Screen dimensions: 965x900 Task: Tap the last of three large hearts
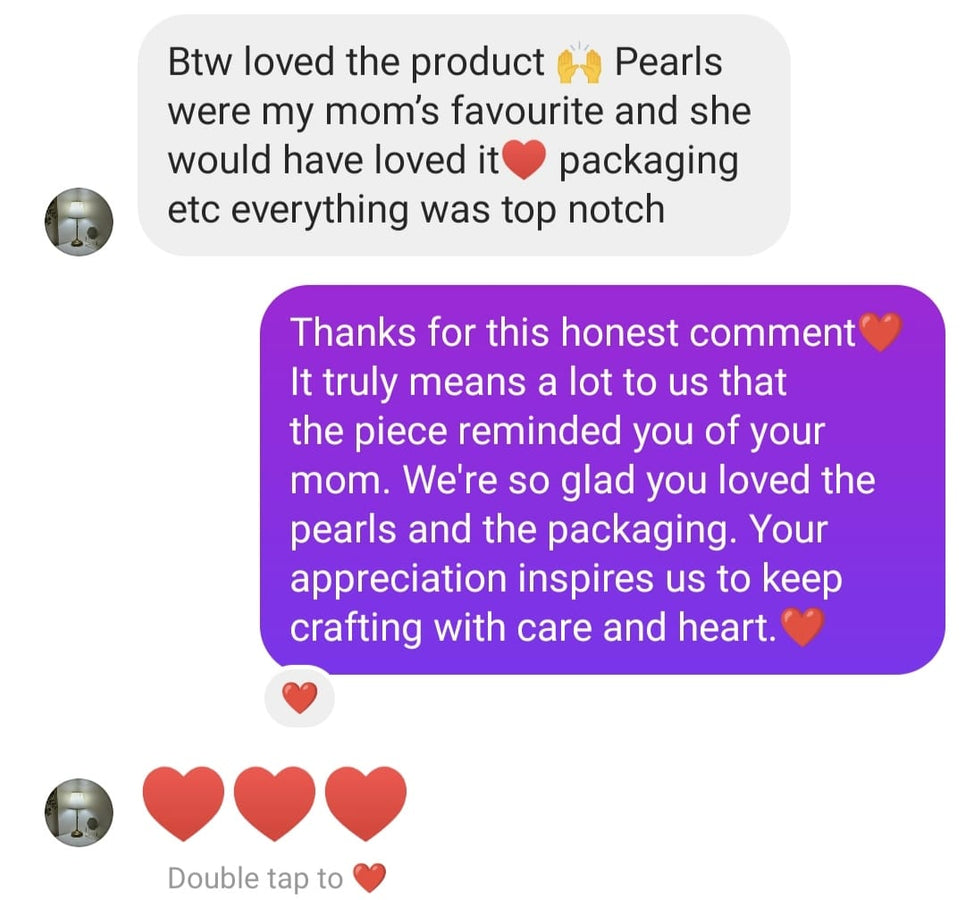366,803
